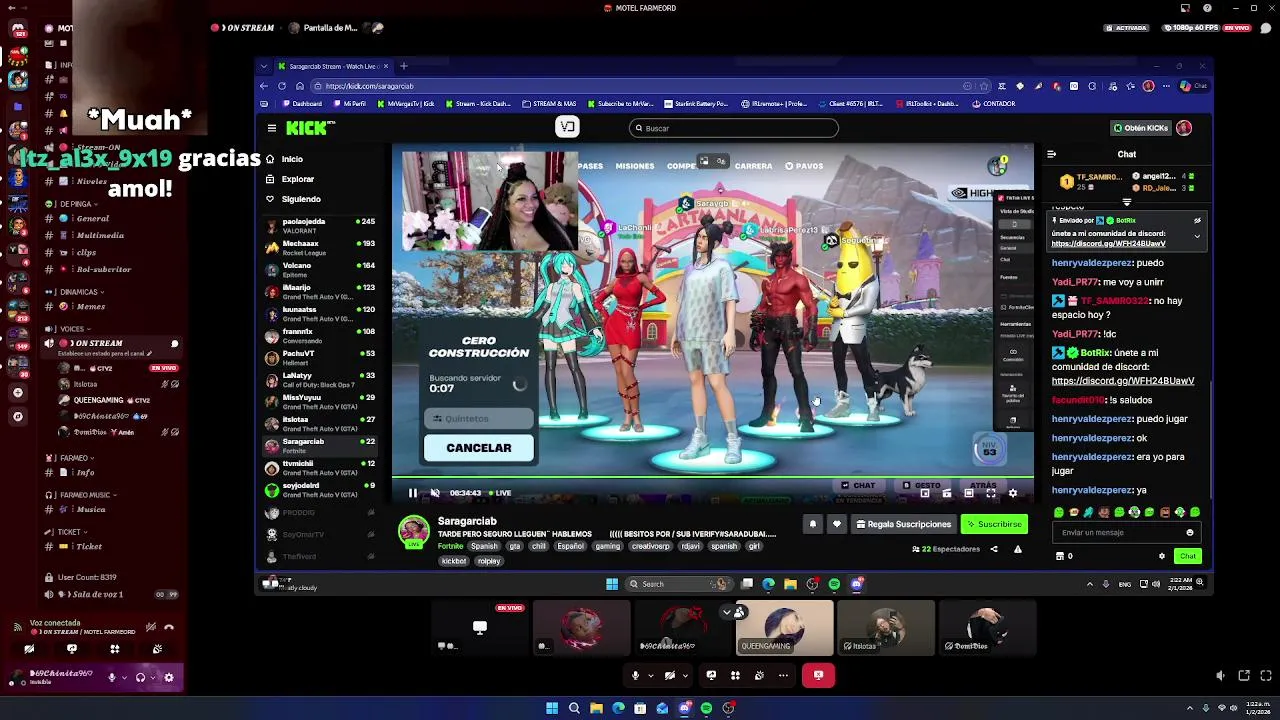Image resolution: width=1280 pixels, height=720 pixels.
Task: Collapse the VOICES category in Discord
Action: (72, 329)
